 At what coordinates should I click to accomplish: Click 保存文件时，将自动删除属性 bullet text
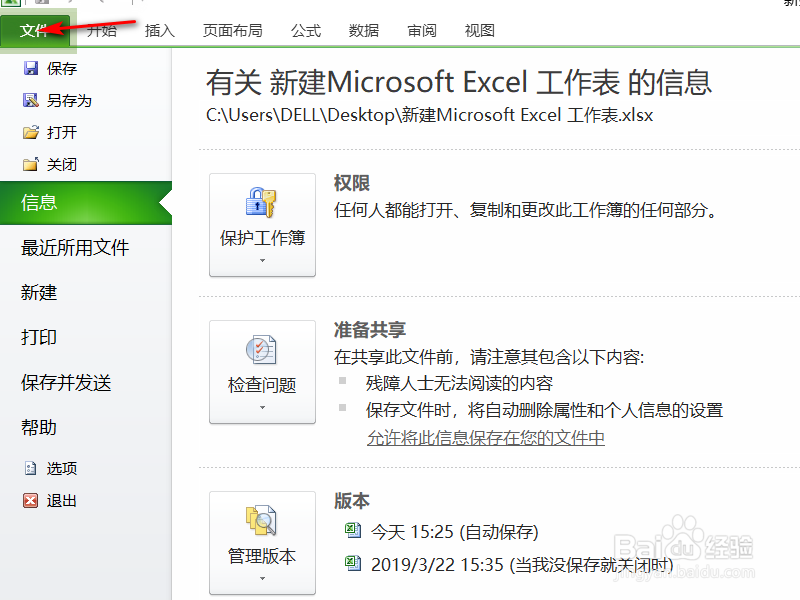tap(544, 410)
